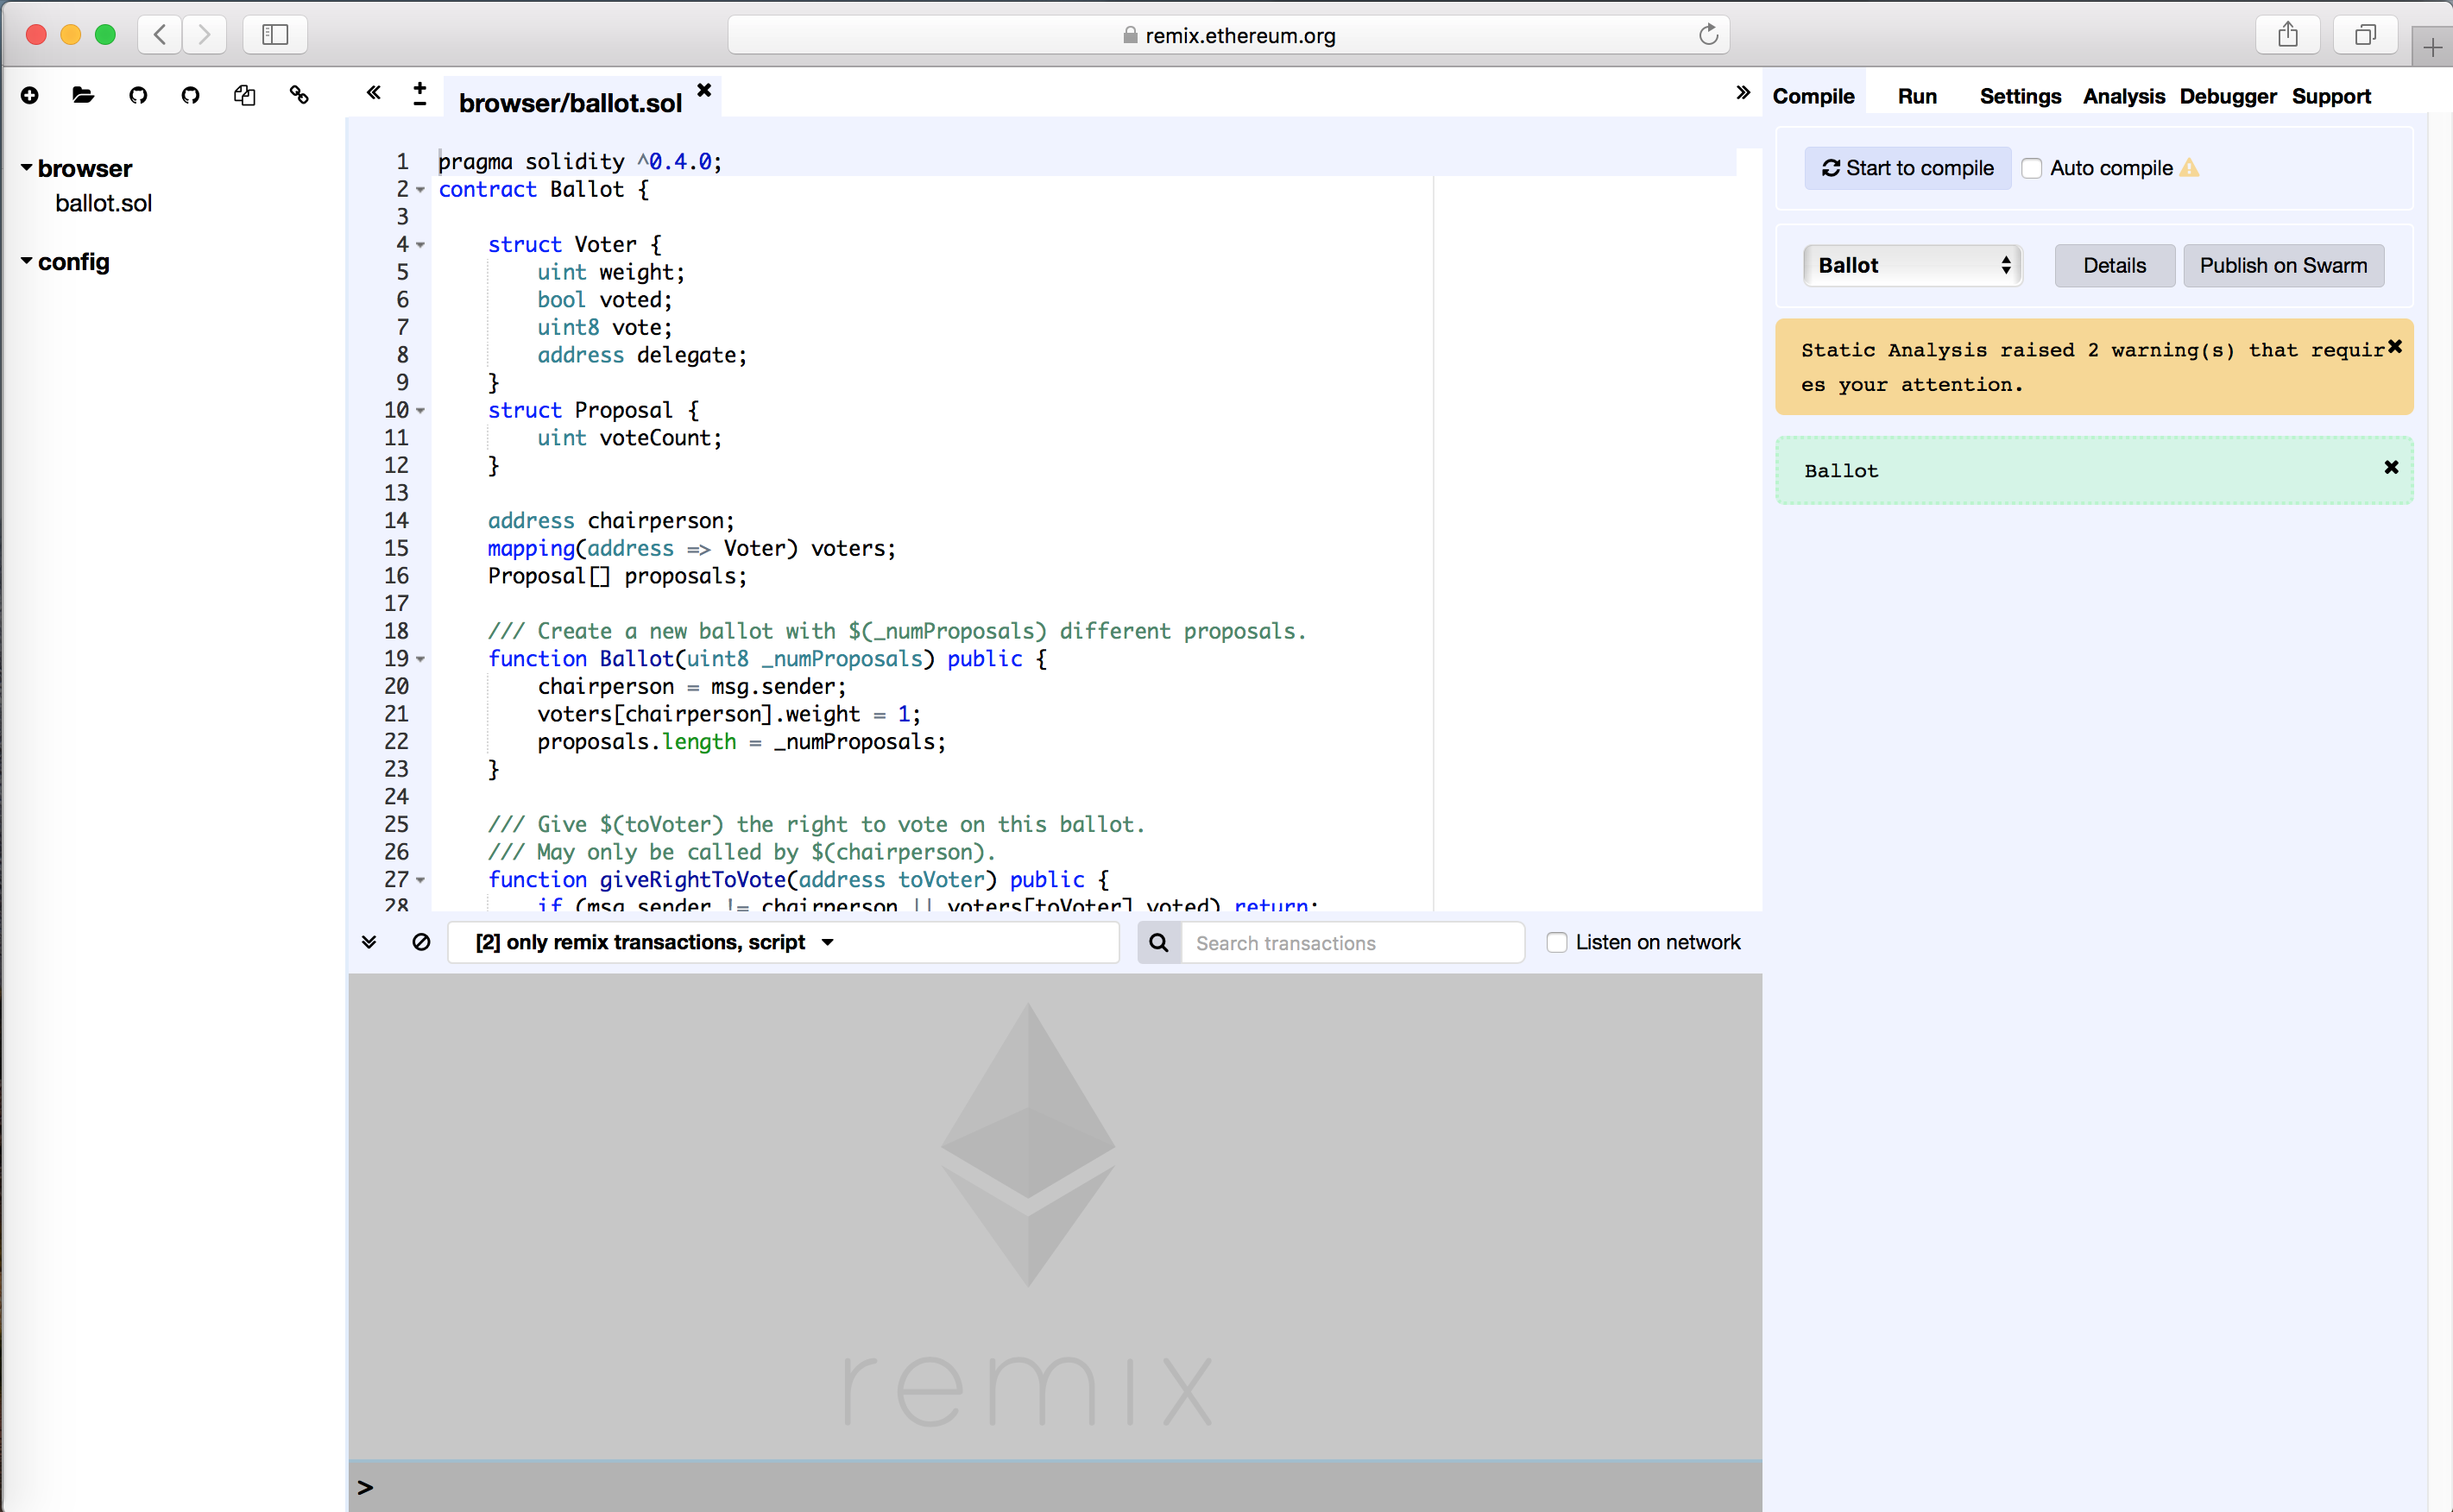
Task: Focus the Search transactions field
Action: pos(1352,943)
